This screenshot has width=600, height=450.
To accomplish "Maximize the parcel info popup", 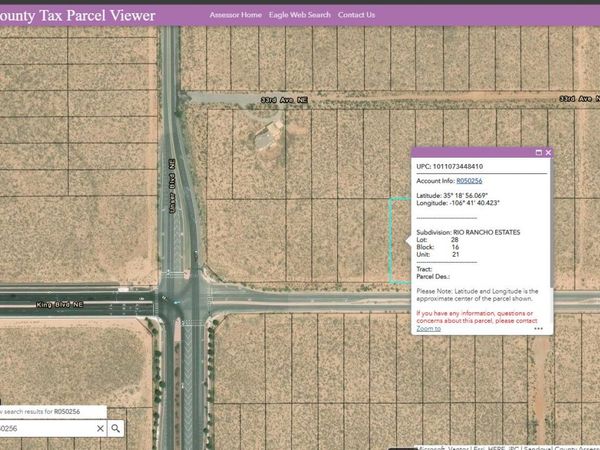I will tap(538, 153).
